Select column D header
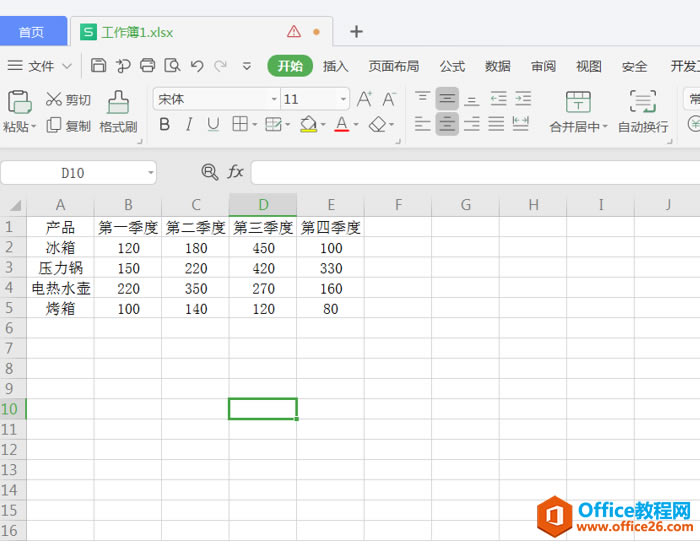Image resolution: width=700 pixels, height=544 pixels. [x=263, y=205]
